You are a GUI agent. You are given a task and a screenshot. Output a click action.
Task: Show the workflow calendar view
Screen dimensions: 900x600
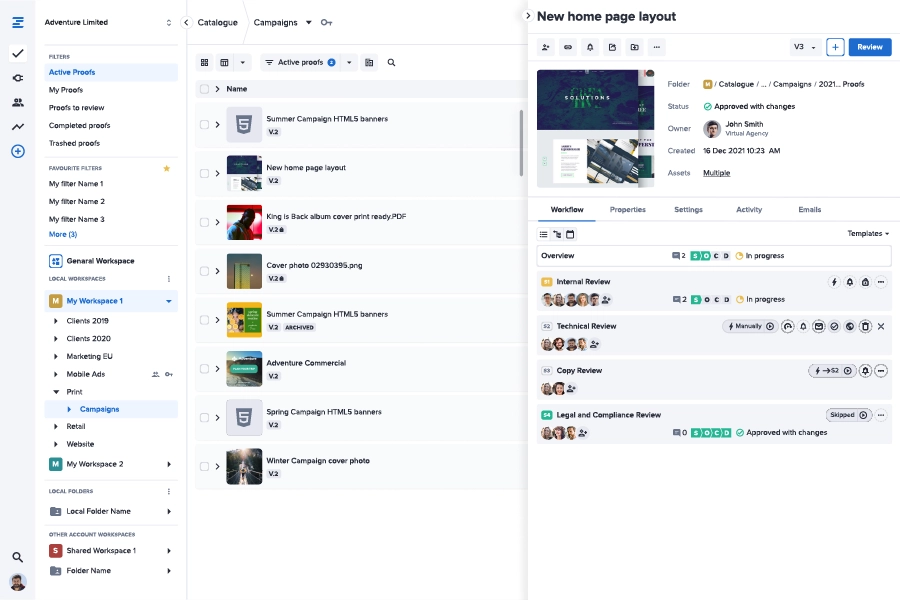pyautogui.click(x=570, y=234)
